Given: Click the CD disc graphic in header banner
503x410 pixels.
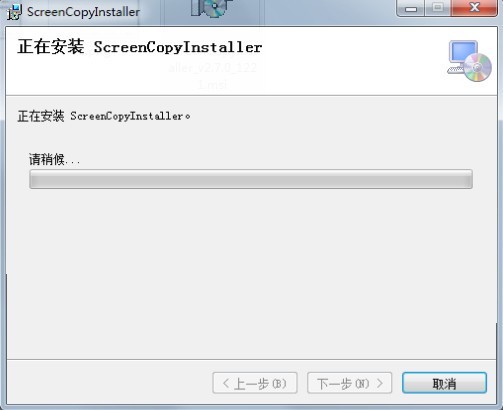Looking at the screenshot, I should coord(477,68).
